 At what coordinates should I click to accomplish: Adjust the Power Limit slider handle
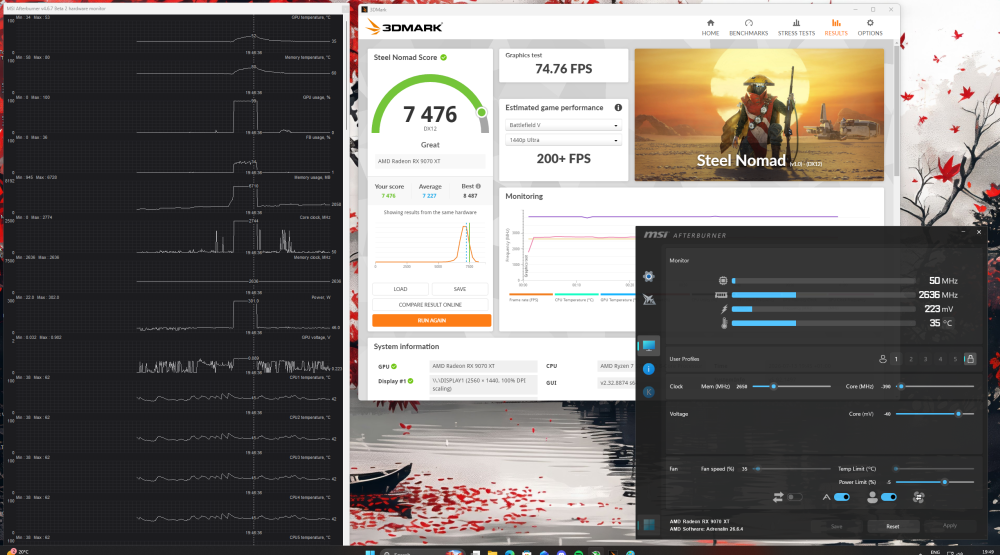point(945,482)
